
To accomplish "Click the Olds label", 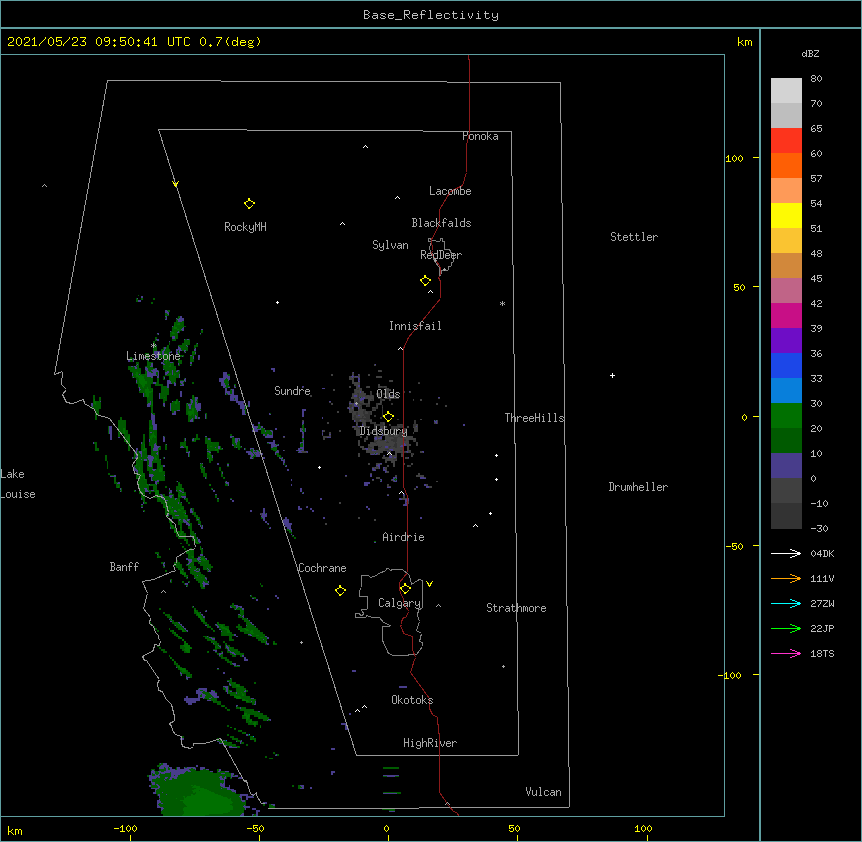I will tap(388, 394).
